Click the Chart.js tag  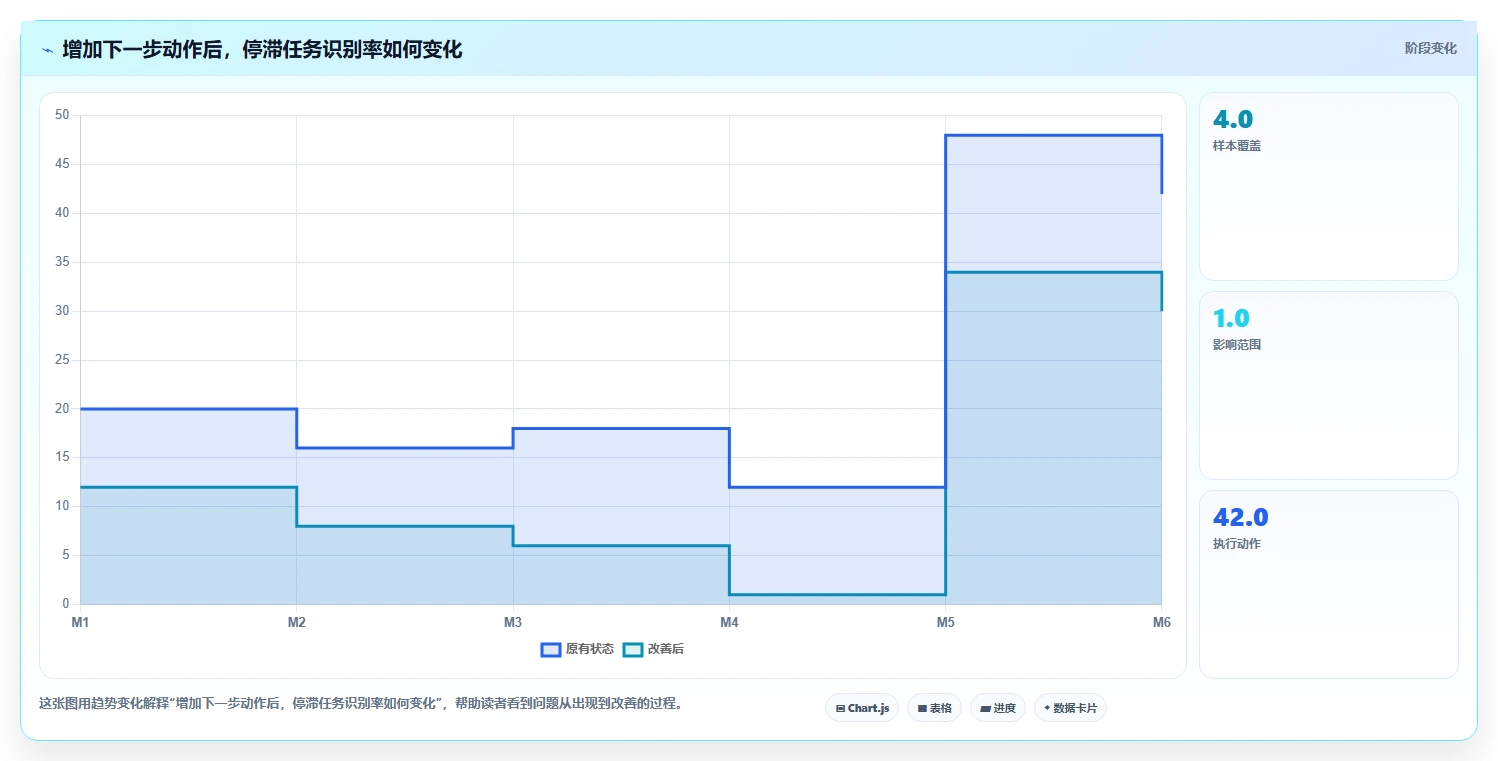862,708
